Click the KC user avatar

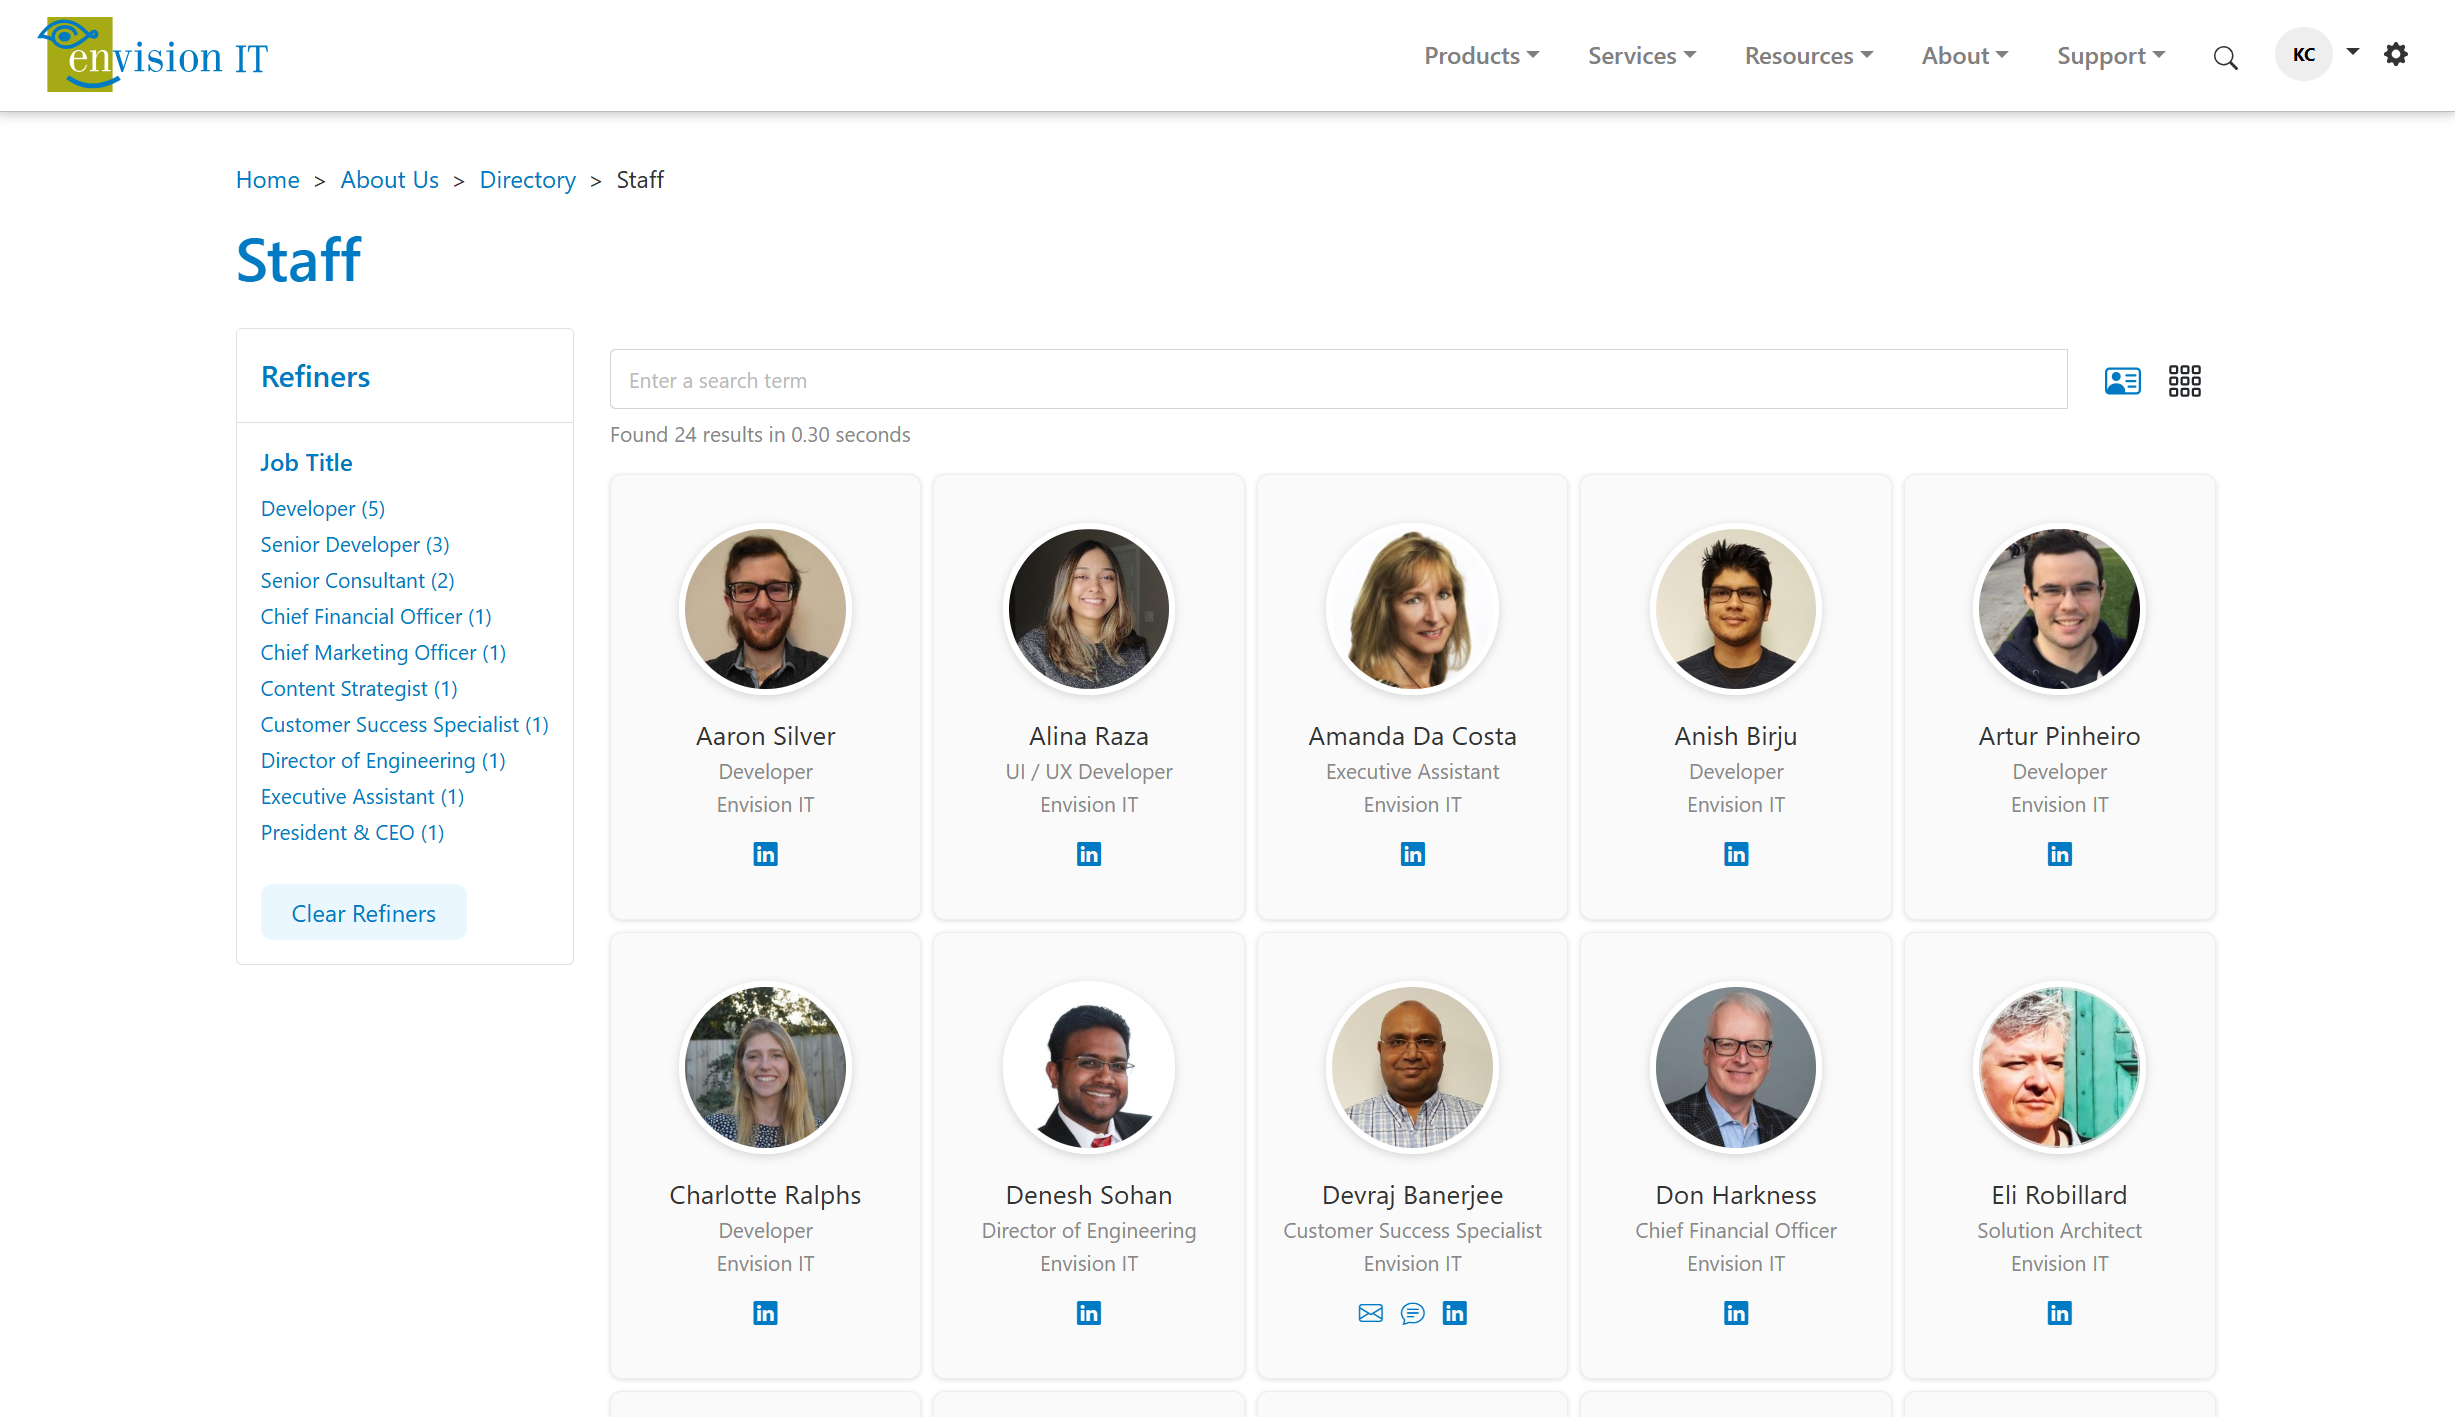click(2303, 54)
